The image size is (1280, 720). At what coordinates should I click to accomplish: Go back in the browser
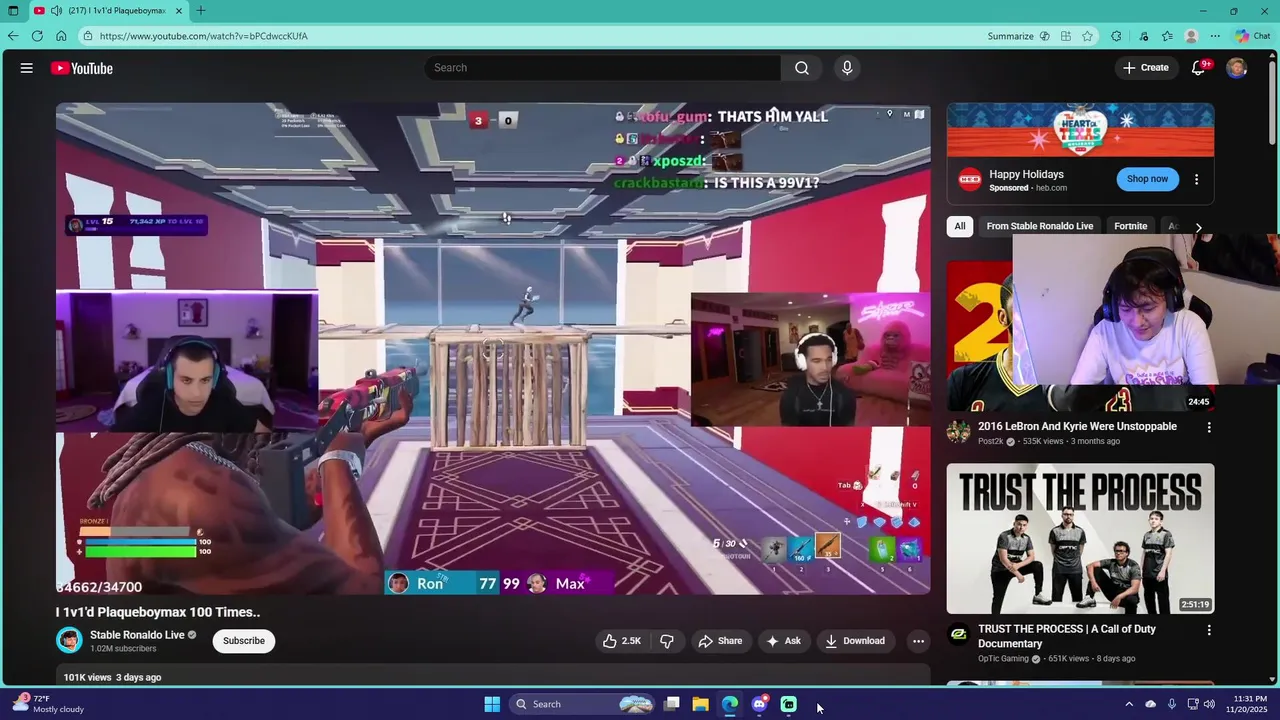click(x=13, y=36)
